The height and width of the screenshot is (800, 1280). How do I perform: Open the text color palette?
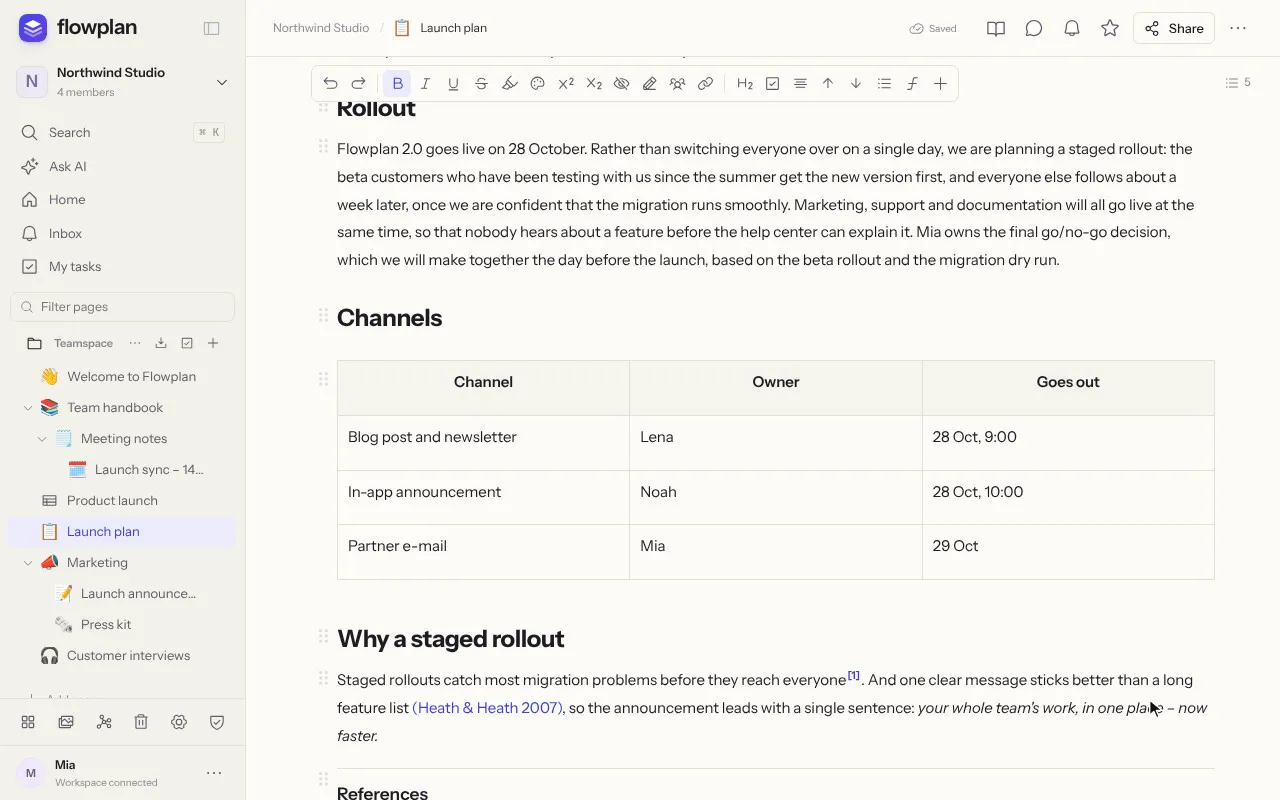(537, 84)
